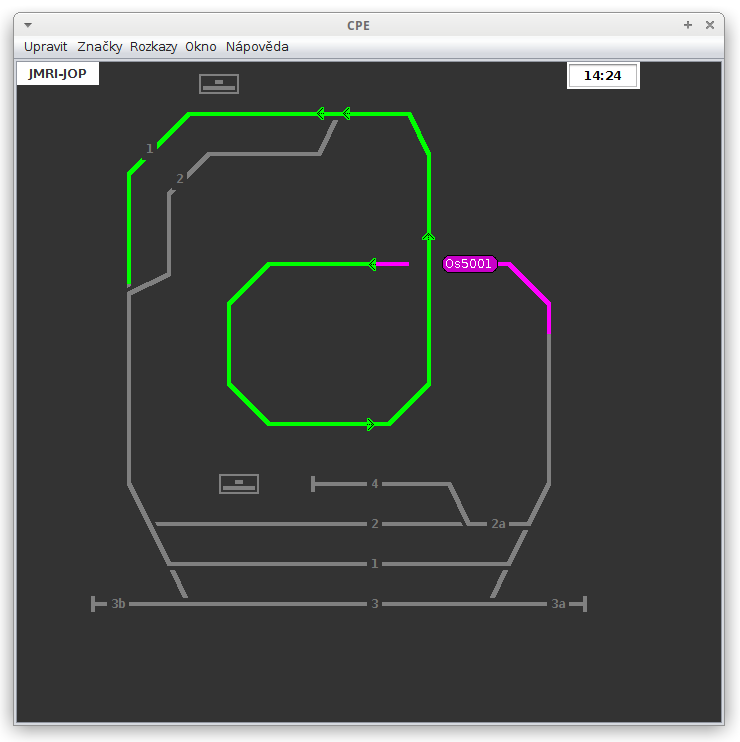Click the buffer stop at track 3b
Image resolution: width=740 pixels, height=742 pixels.
[93, 604]
